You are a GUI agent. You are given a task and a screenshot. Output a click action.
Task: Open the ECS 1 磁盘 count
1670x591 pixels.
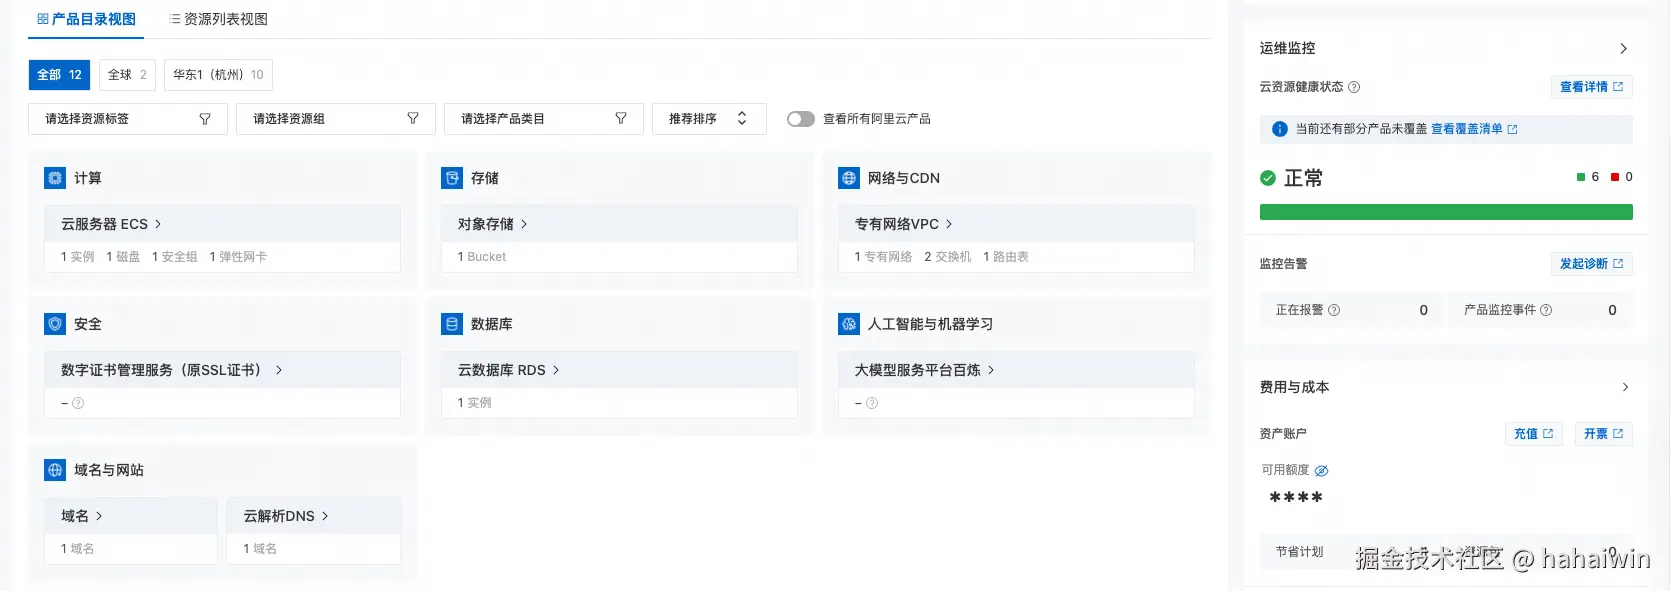pyautogui.click(x=124, y=257)
